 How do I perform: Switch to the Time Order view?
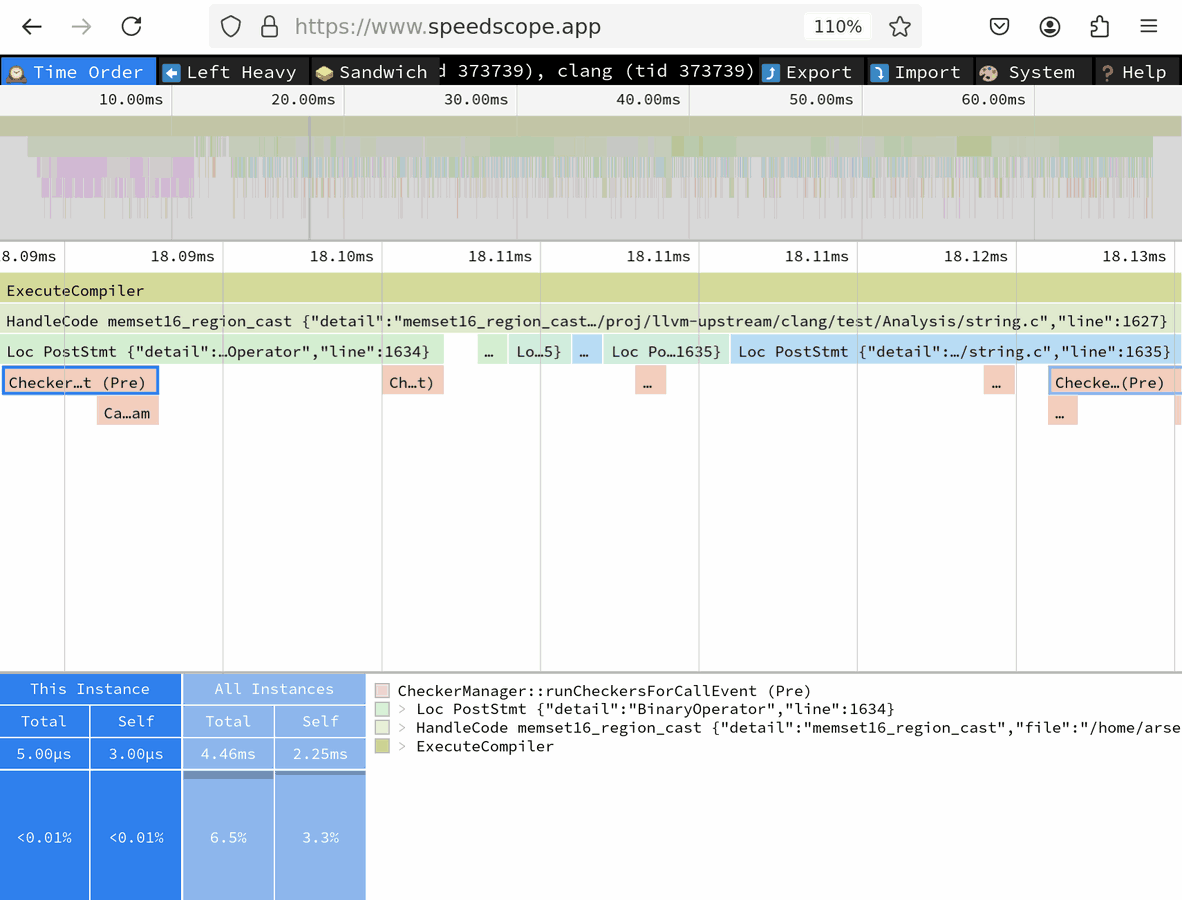(x=78, y=72)
